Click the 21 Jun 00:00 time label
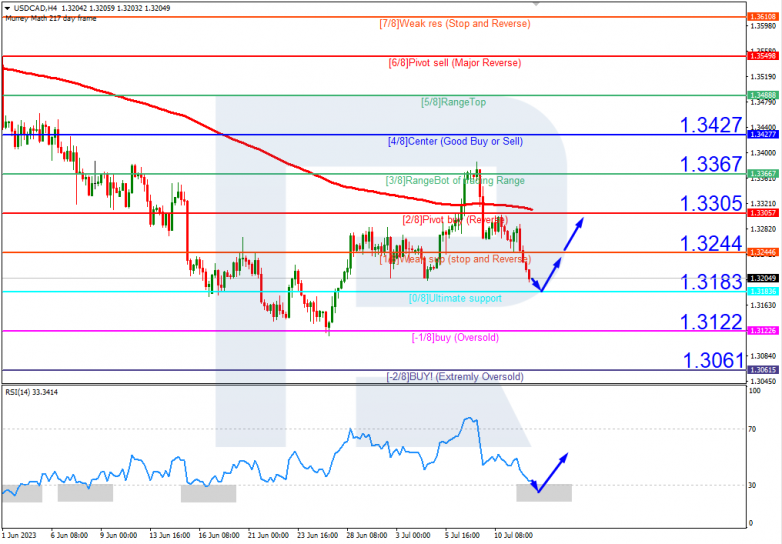The height and width of the screenshot is (544, 782). (x=268, y=536)
